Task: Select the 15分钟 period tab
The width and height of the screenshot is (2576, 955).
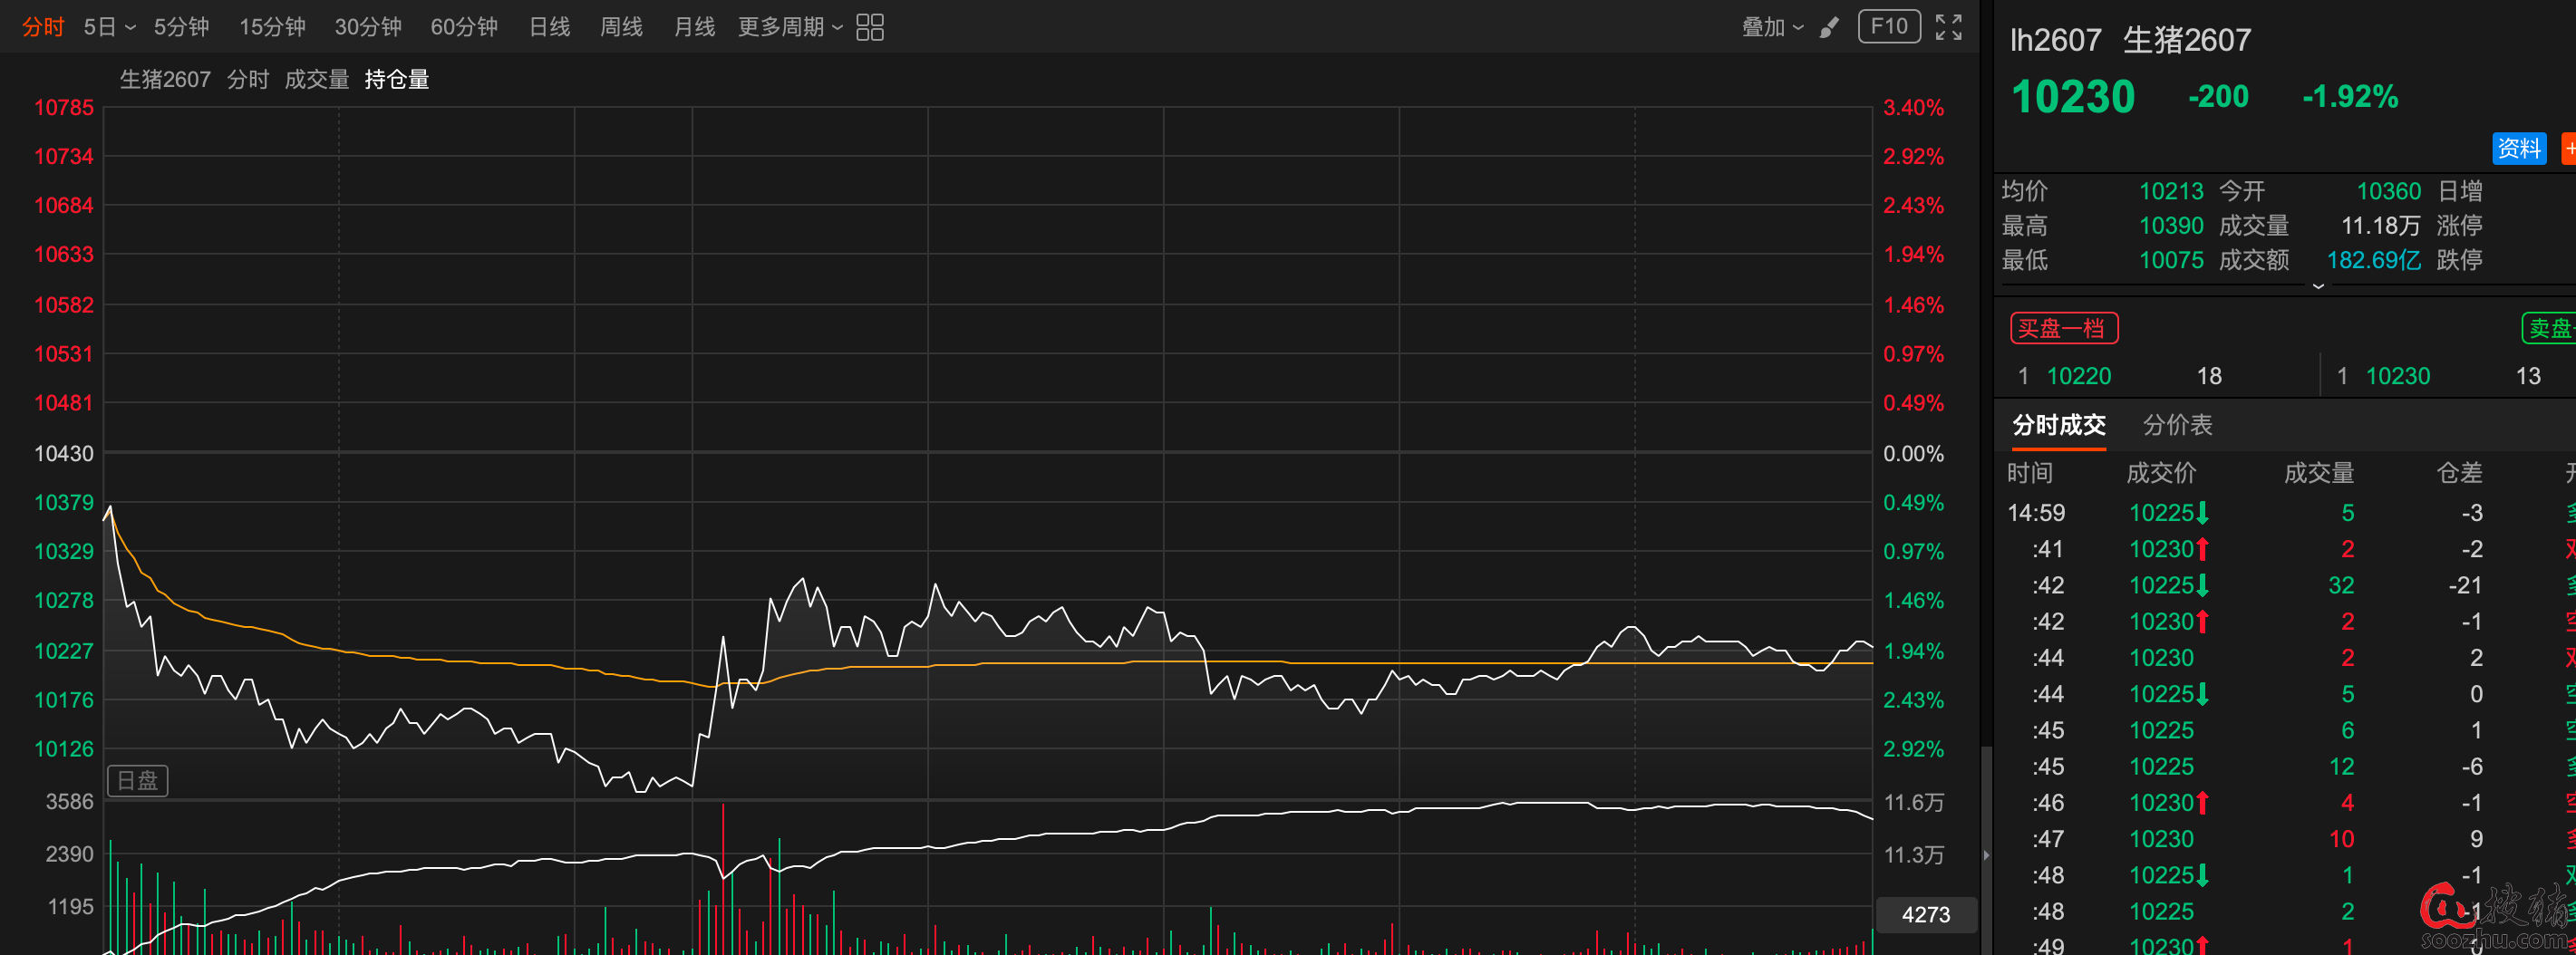Action: point(272,27)
